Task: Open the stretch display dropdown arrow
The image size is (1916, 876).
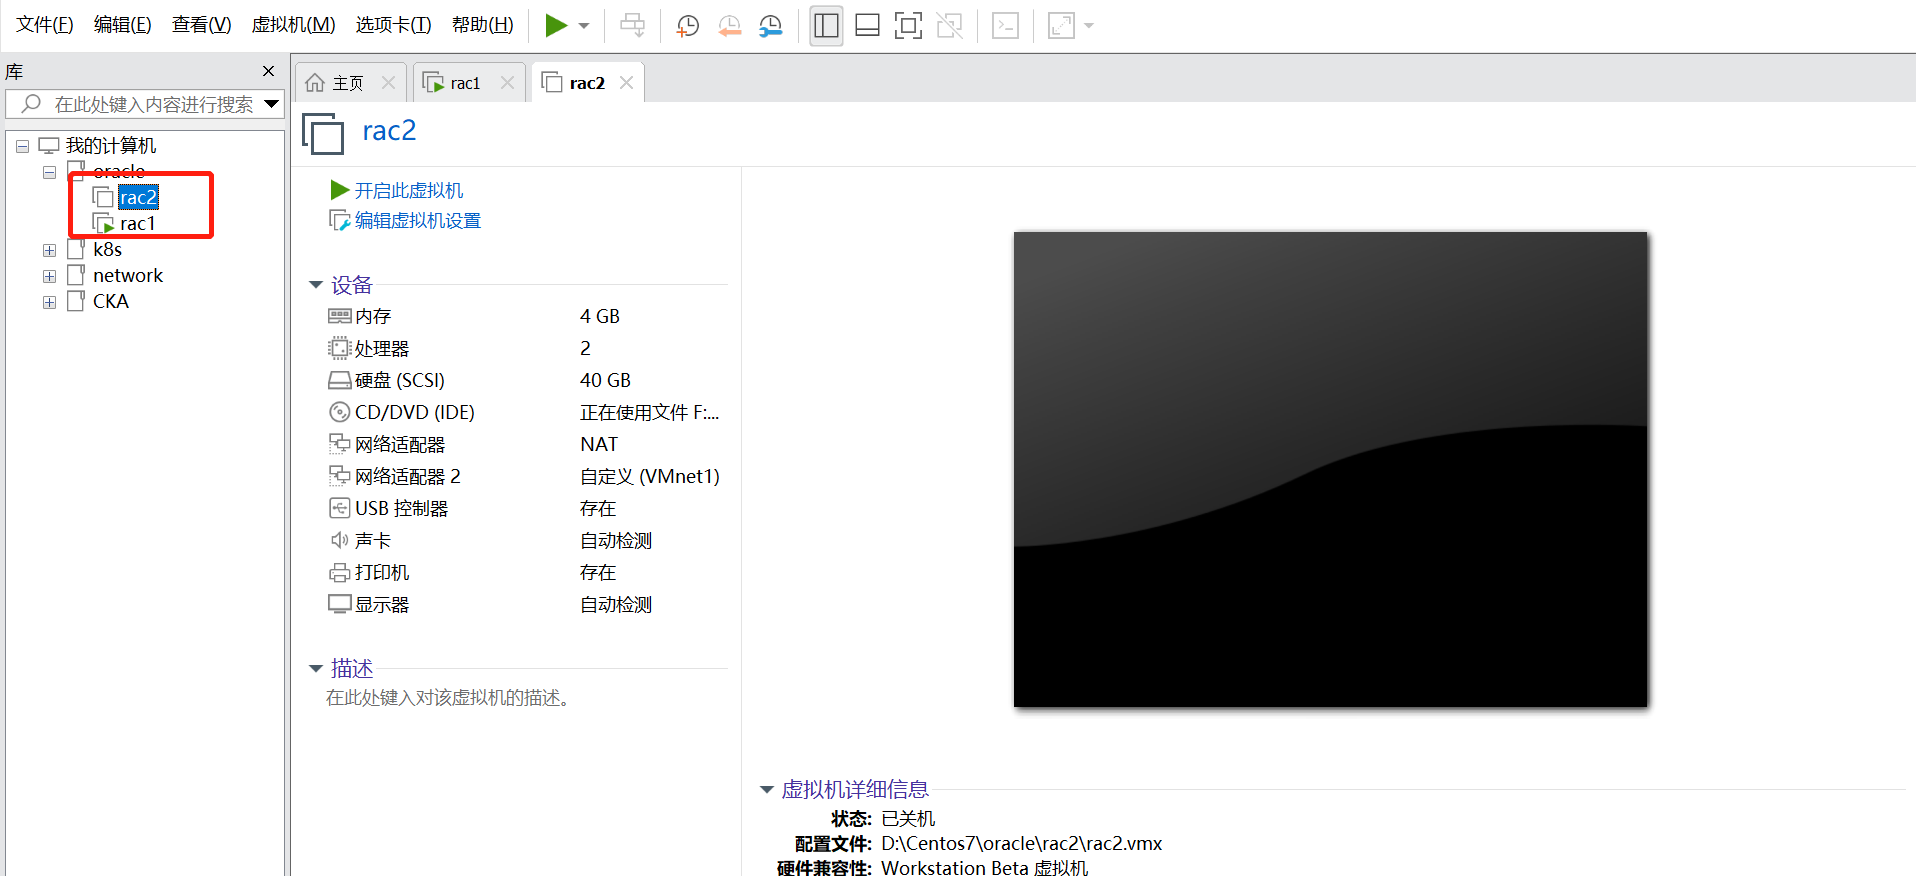Action: coord(1089,26)
